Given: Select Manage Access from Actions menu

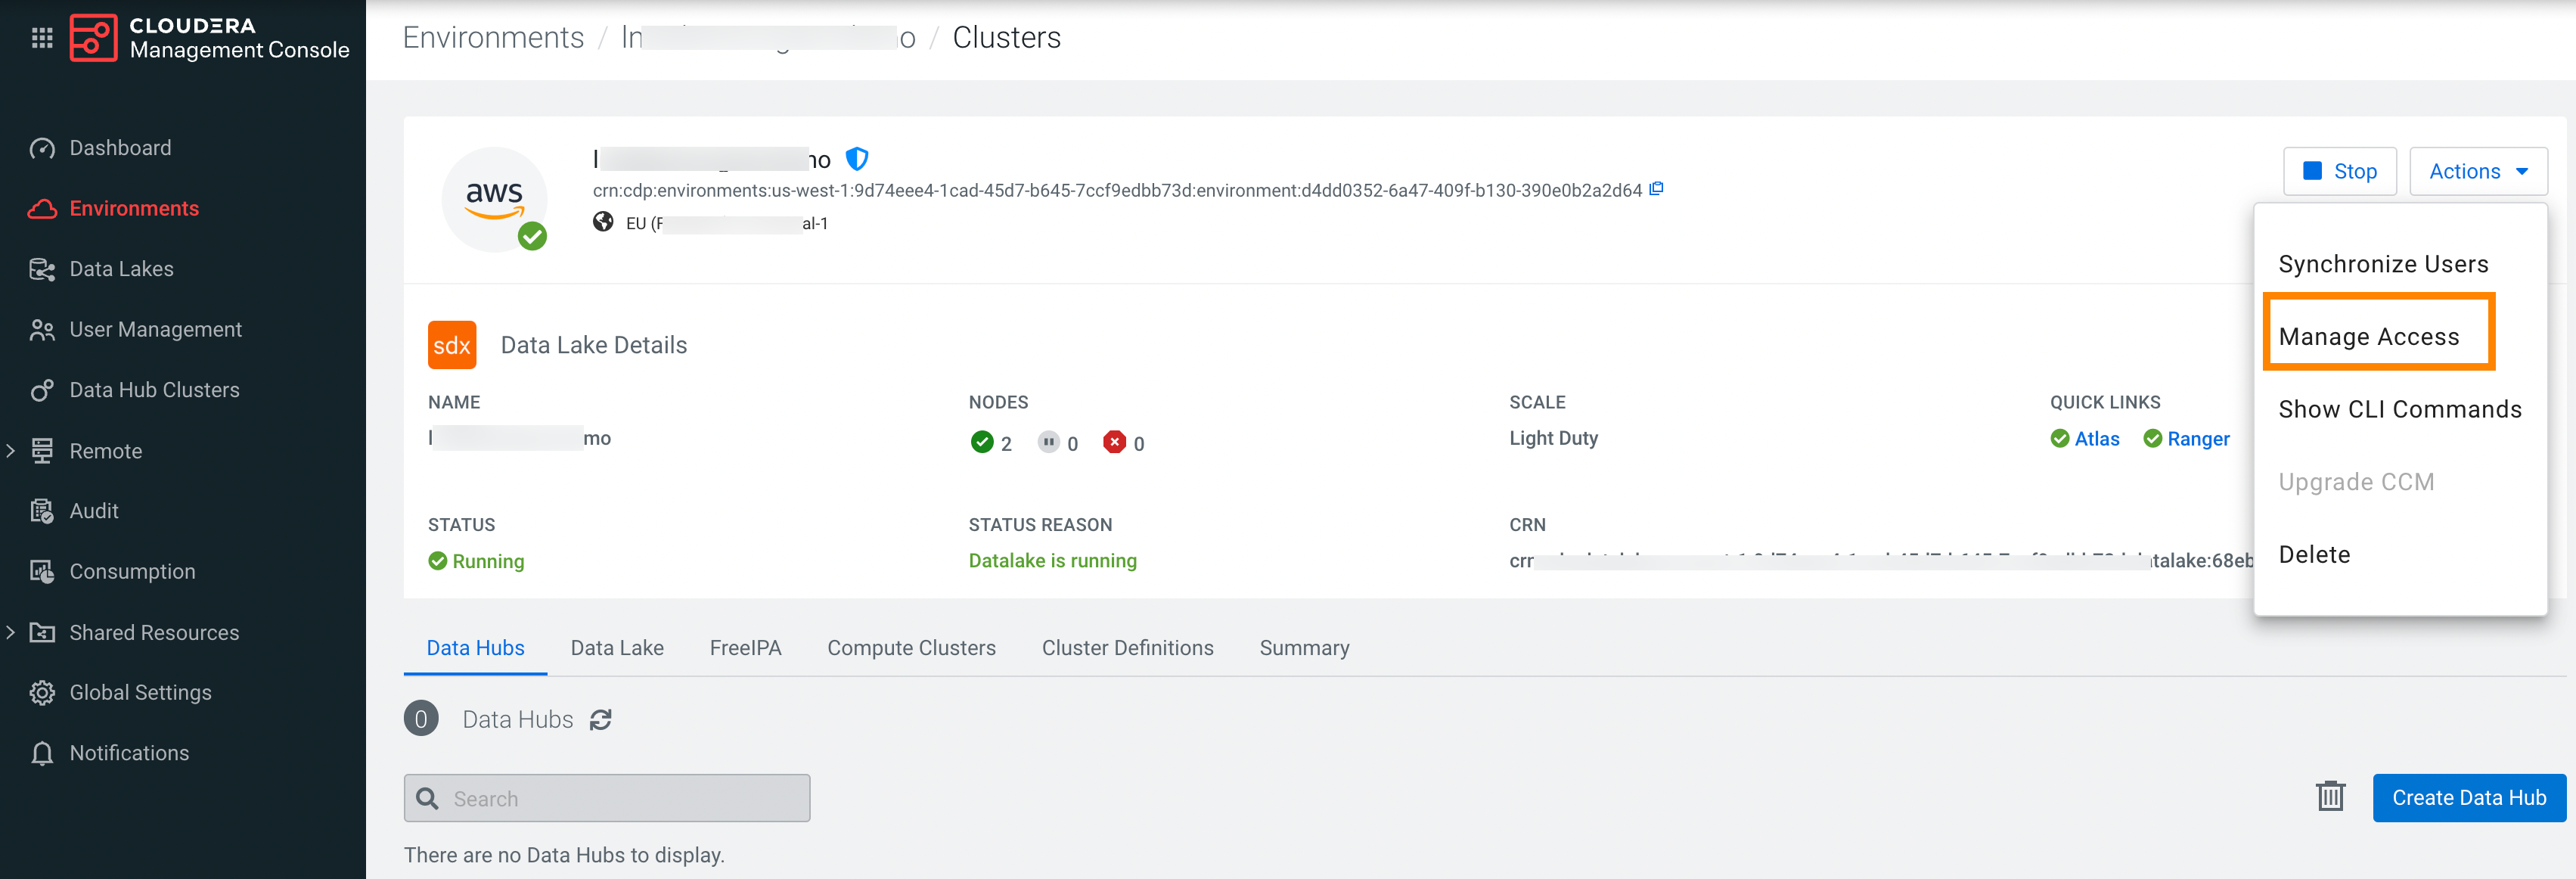Looking at the screenshot, I should pyautogui.click(x=2368, y=337).
